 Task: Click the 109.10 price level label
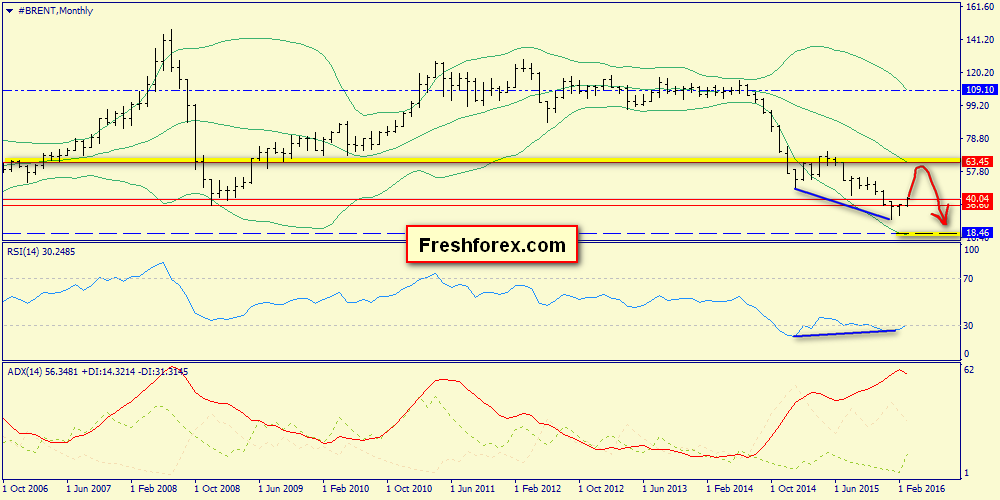click(978, 90)
